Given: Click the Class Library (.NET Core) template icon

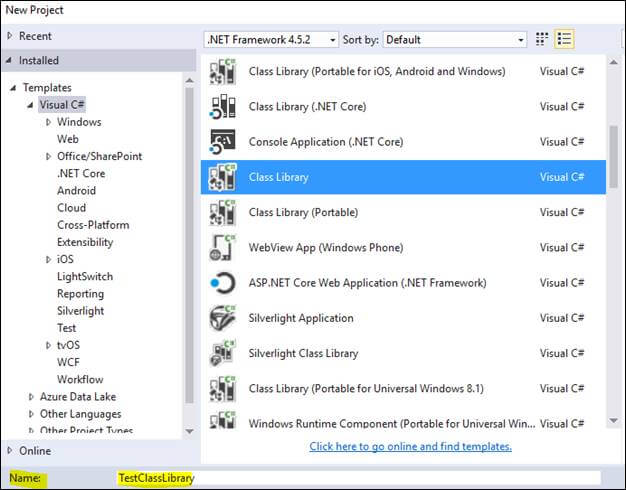Looking at the screenshot, I should coord(223,107).
